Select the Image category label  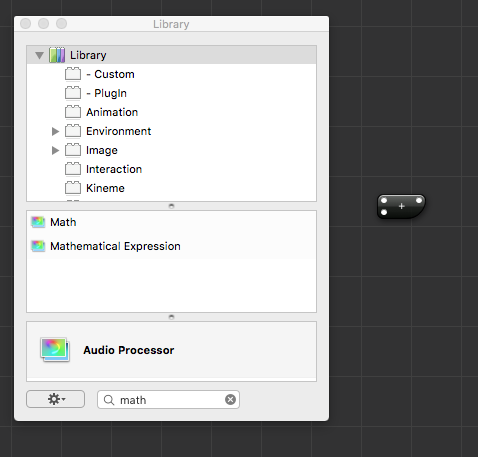click(102, 151)
